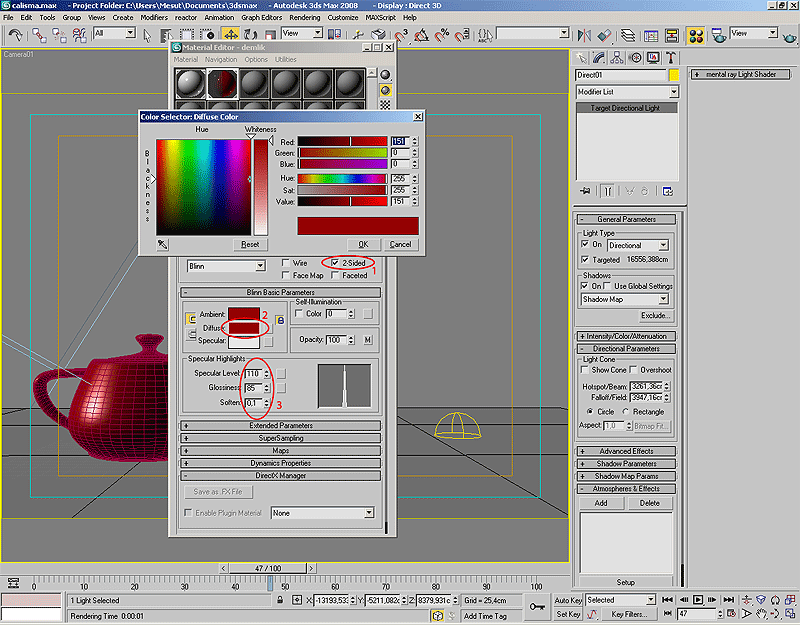
Task: Select the Move tool in main toolbar
Action: (231, 34)
